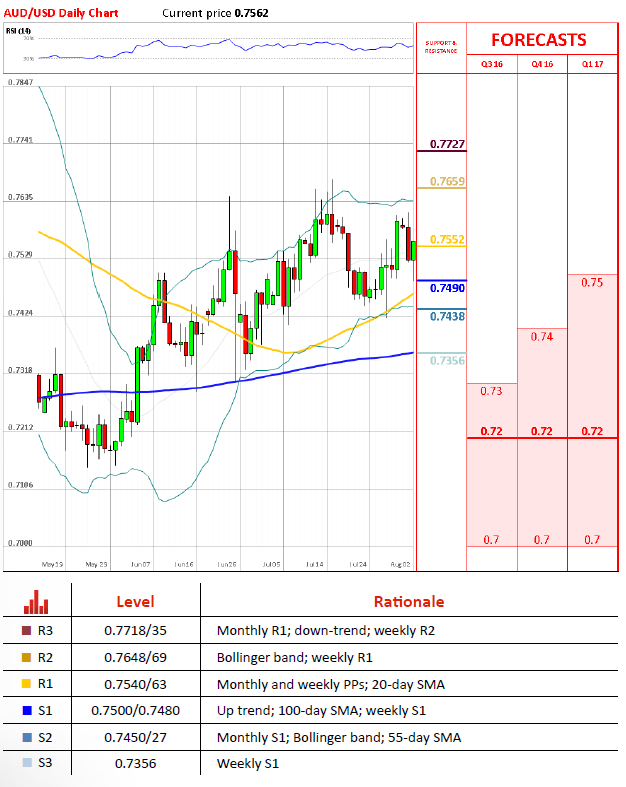Click the R3 level value 0.7718/35
Image resolution: width=626 pixels, height=787 pixels.
click(136, 630)
